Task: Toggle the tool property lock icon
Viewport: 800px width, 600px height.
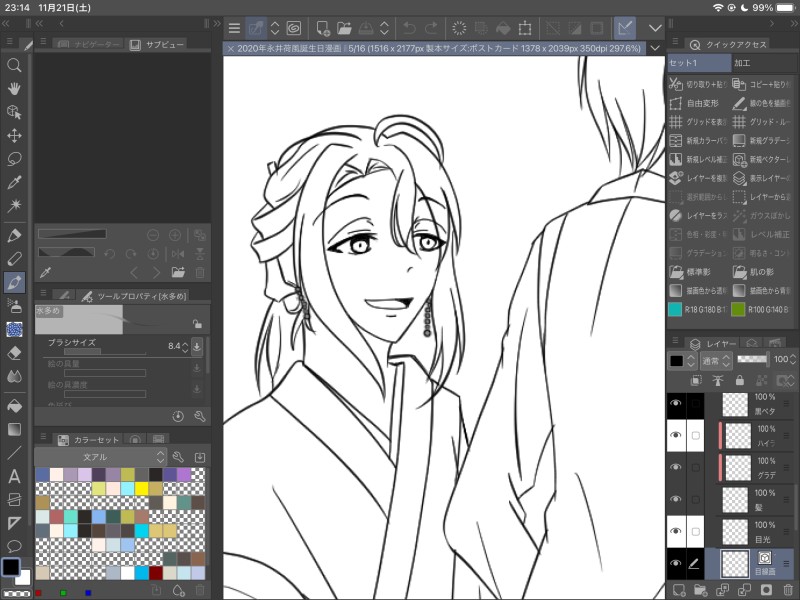Action: click(x=197, y=323)
